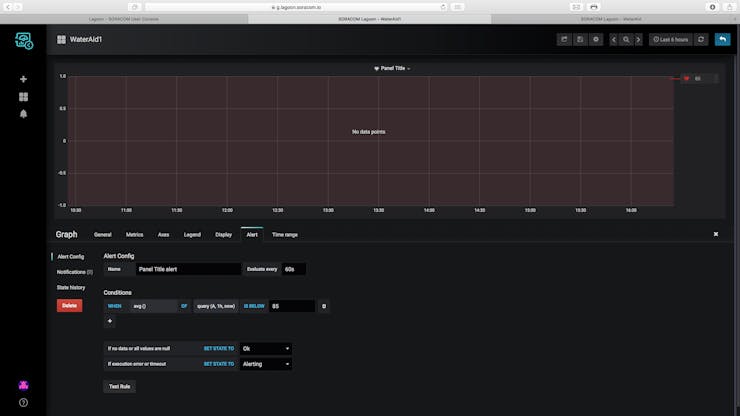The width and height of the screenshot is (740, 416).
Task: Shift time range backward with left arrow
Action: (614, 40)
